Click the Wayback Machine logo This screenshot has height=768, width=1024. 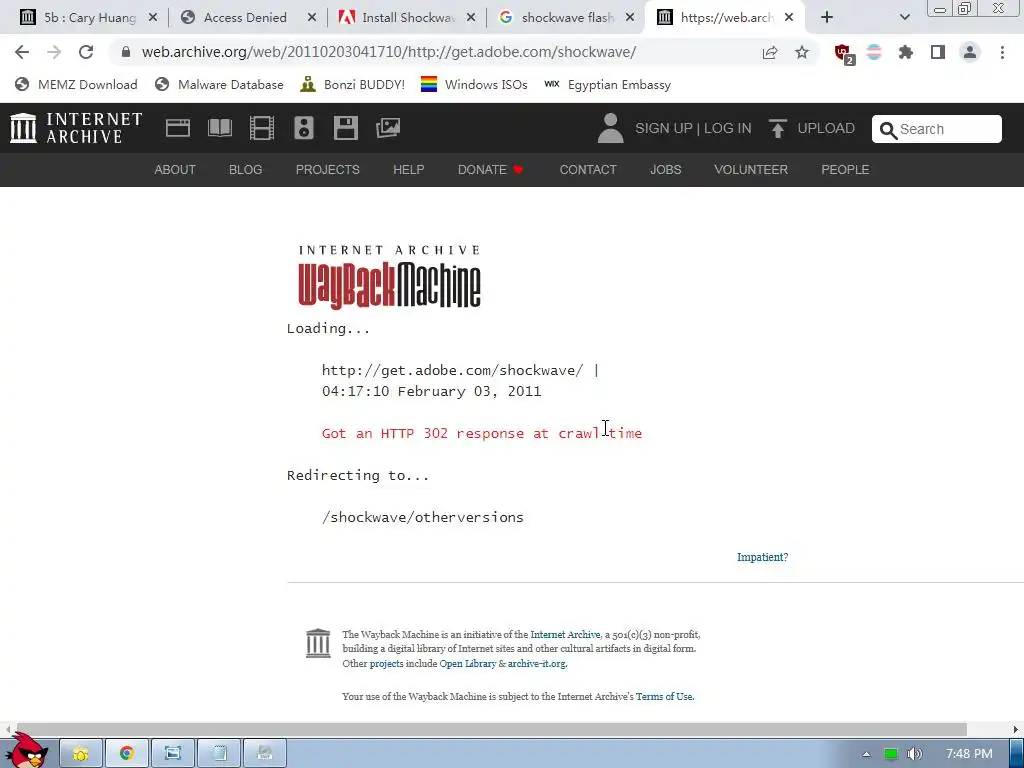tap(389, 276)
